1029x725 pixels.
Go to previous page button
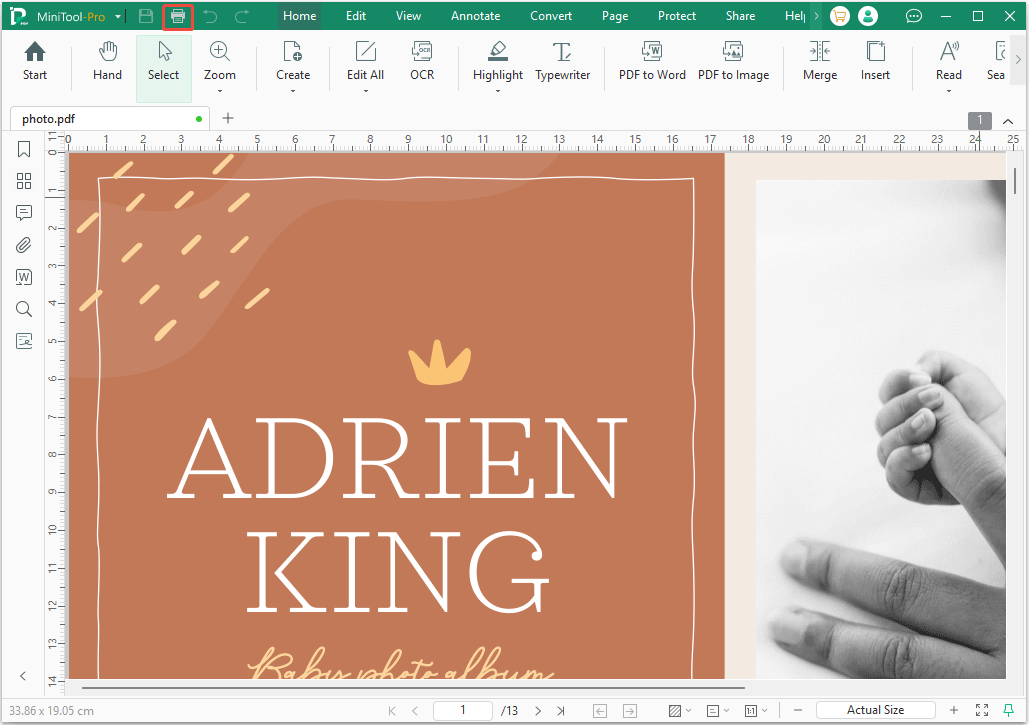coord(415,711)
